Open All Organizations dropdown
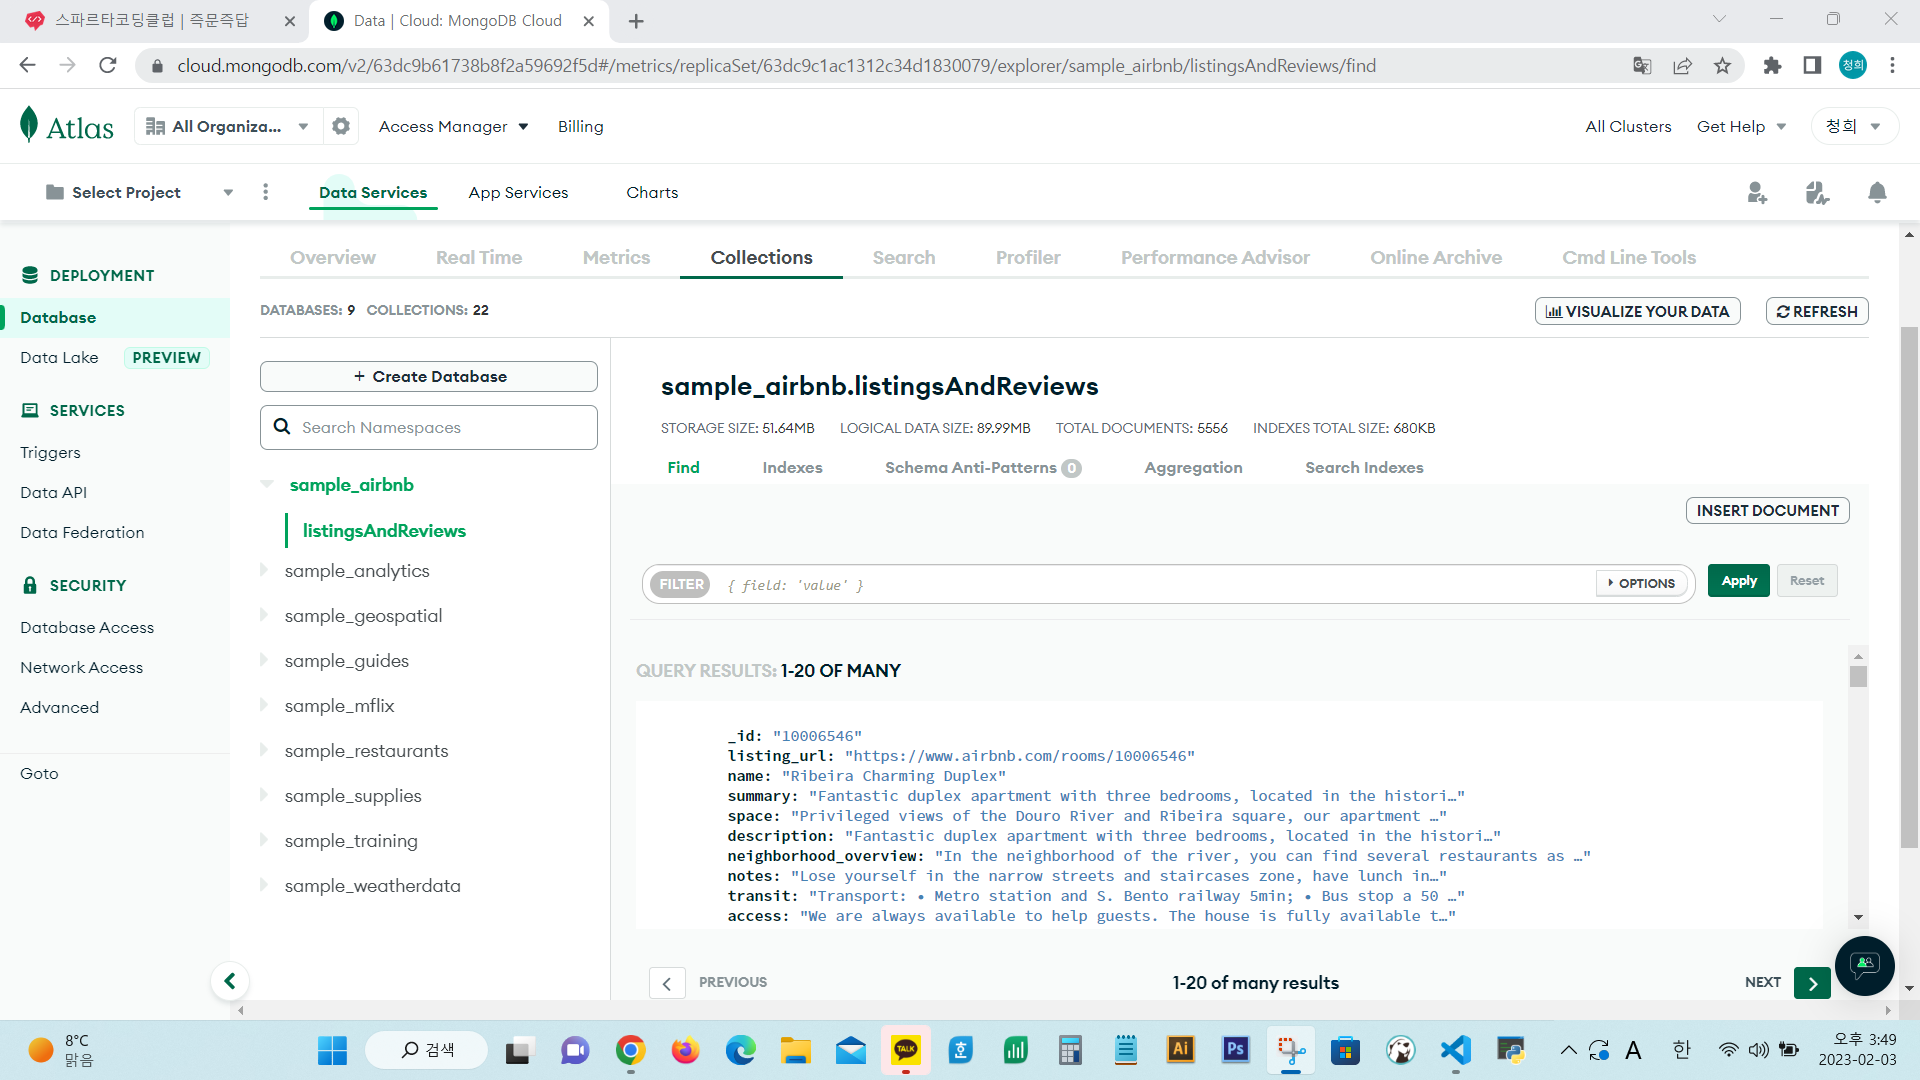 click(x=228, y=126)
